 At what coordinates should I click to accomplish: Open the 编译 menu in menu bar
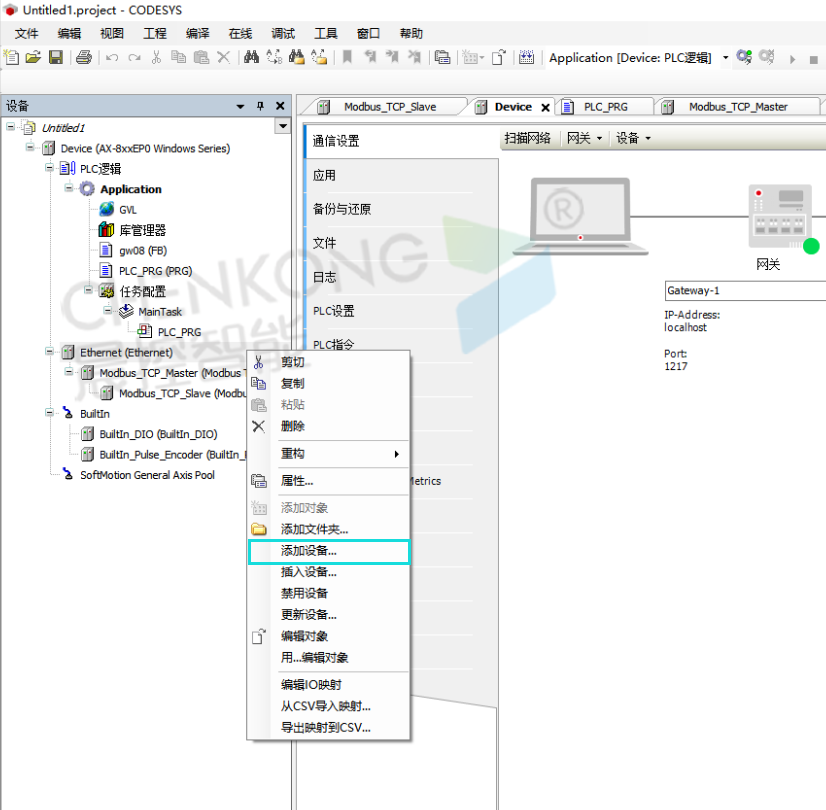point(197,33)
